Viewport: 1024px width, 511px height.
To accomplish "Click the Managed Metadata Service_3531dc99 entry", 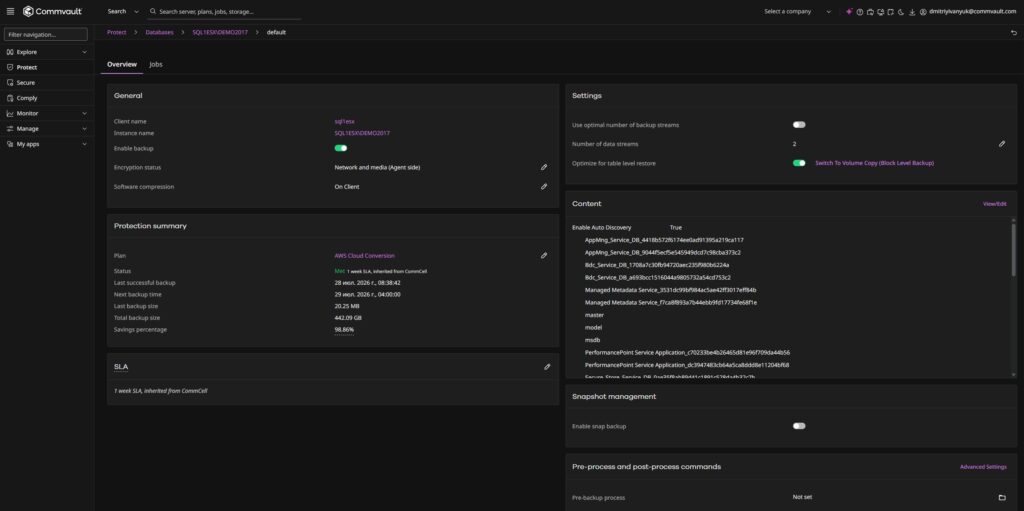I will (x=671, y=290).
